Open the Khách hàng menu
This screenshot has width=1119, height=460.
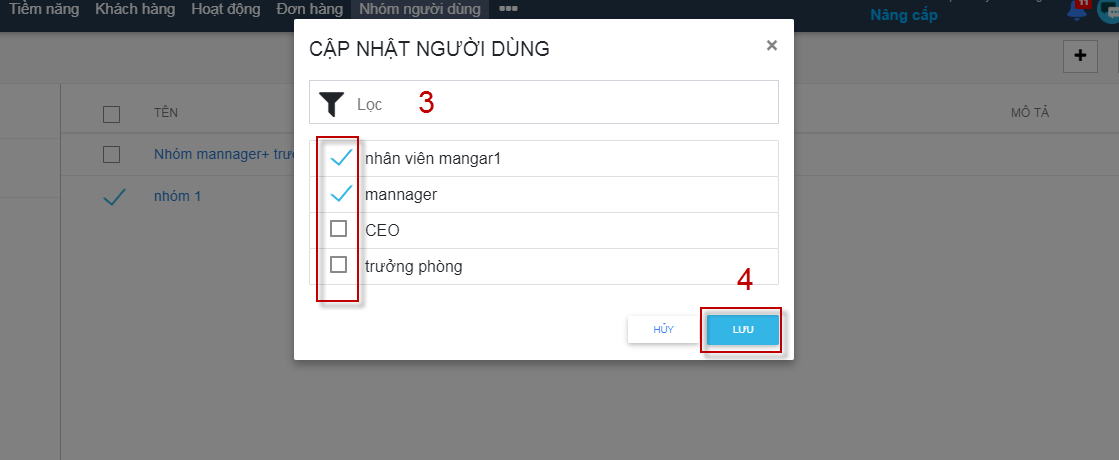tap(135, 10)
